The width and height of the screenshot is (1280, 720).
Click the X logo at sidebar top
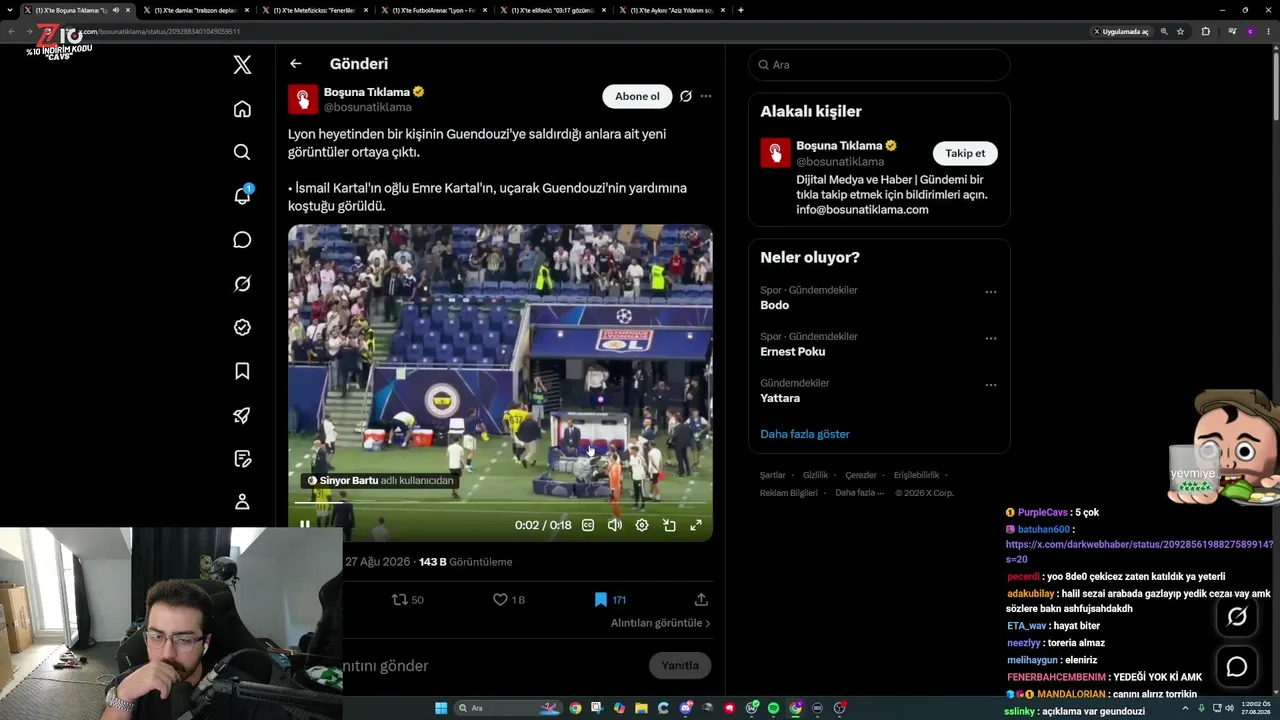click(242, 65)
